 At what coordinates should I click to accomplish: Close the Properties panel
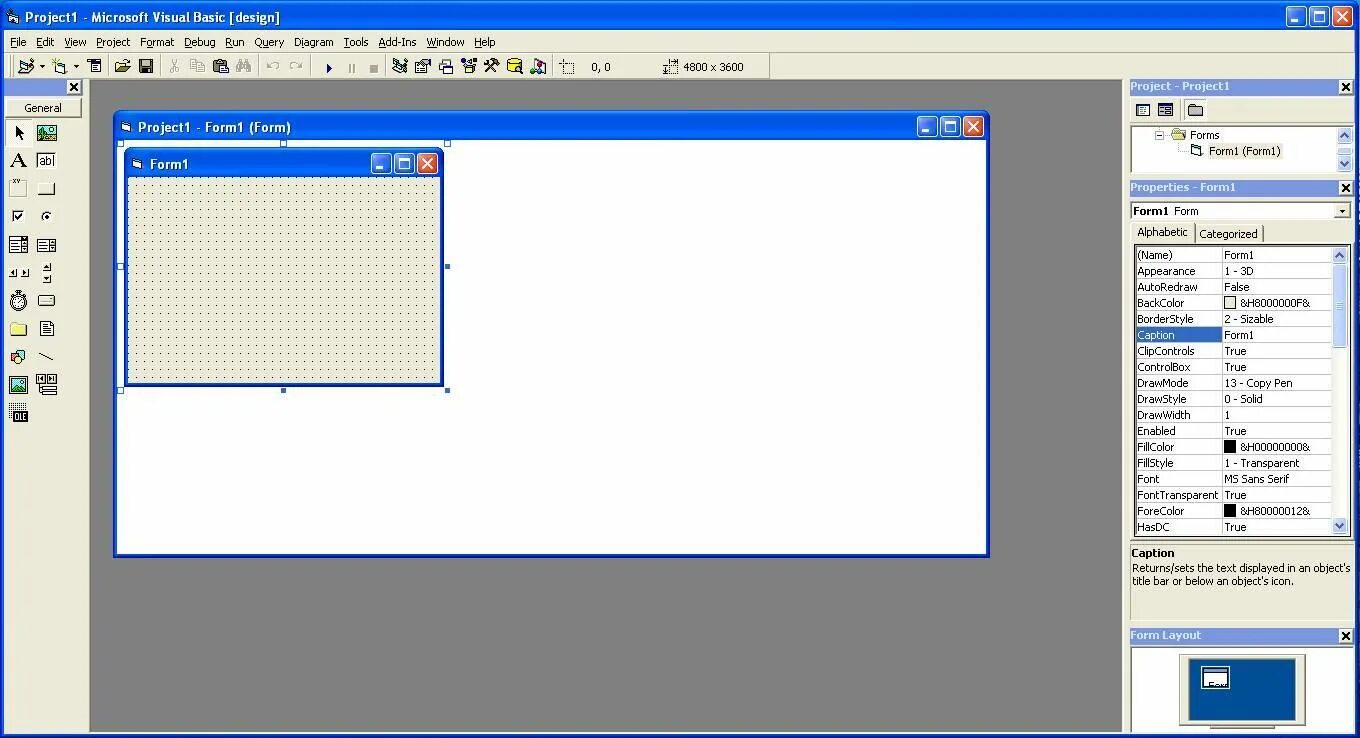pos(1345,188)
